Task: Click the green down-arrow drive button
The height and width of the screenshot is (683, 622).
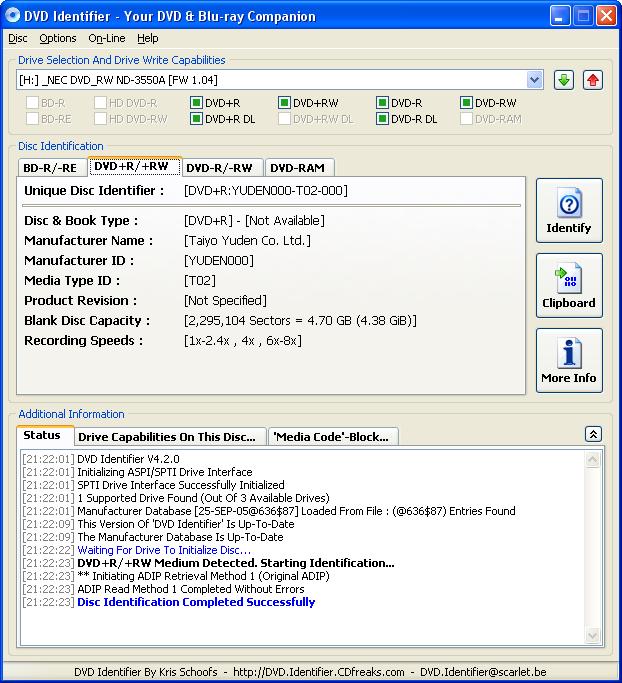Action: click(564, 80)
